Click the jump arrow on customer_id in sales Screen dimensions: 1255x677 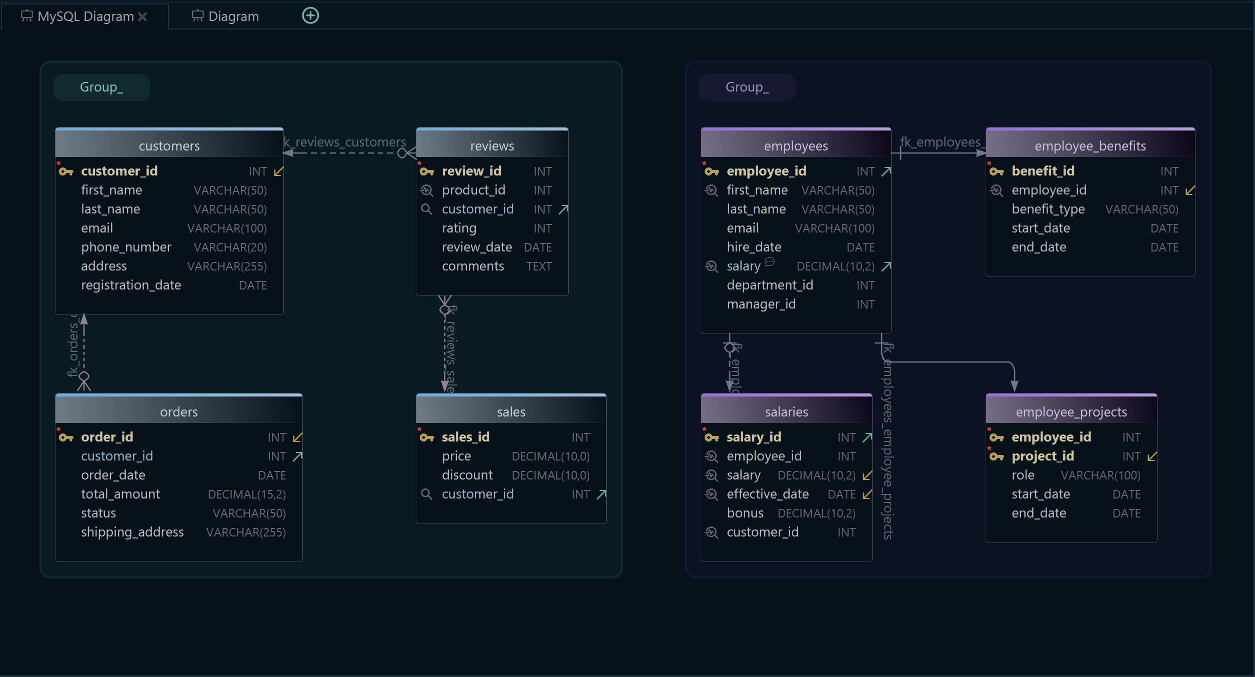click(600, 493)
